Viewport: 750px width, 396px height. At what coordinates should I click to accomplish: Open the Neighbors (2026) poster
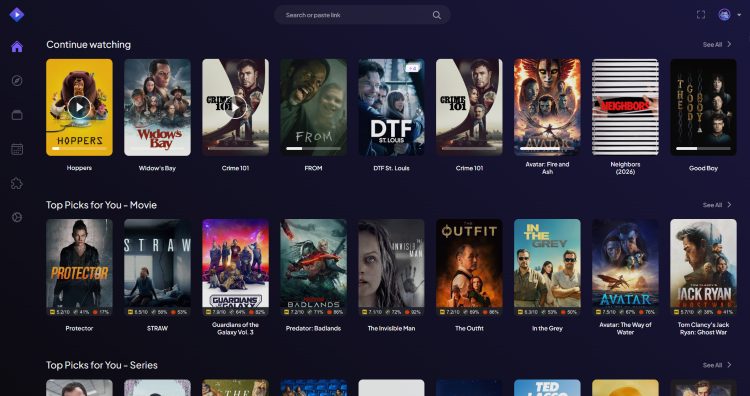click(625, 107)
